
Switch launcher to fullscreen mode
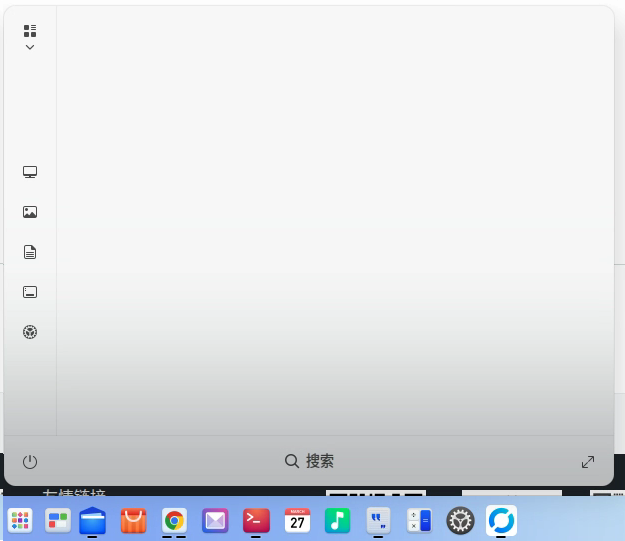click(588, 462)
